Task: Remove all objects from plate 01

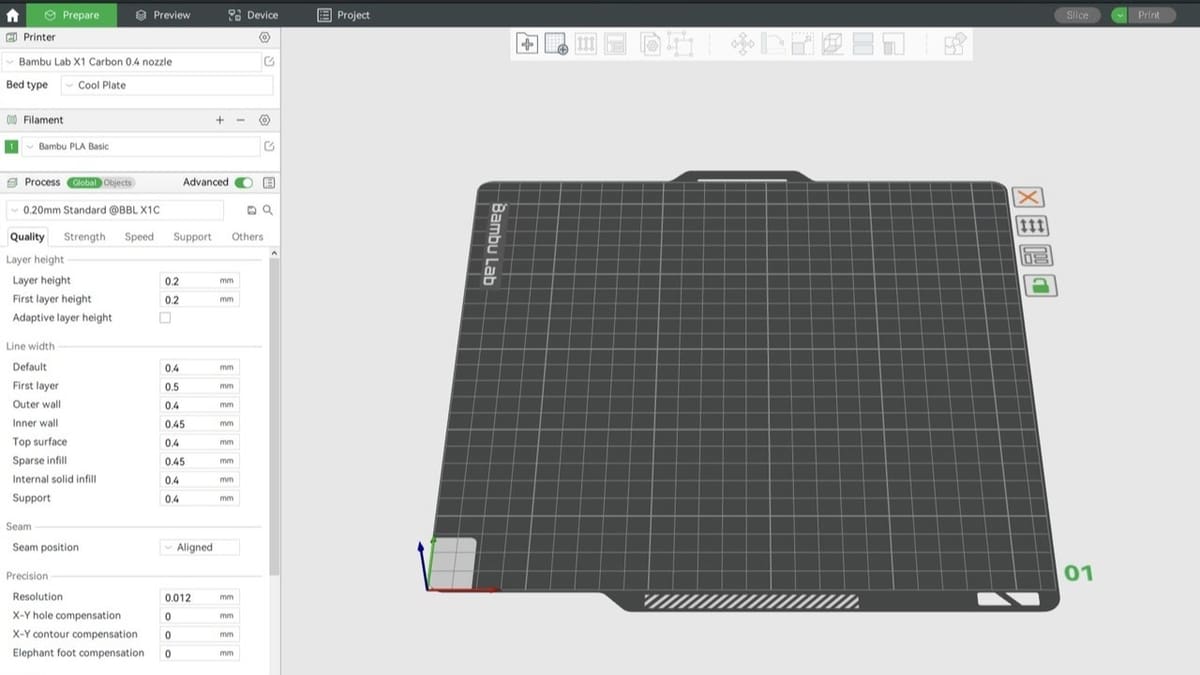Action: click(1028, 197)
